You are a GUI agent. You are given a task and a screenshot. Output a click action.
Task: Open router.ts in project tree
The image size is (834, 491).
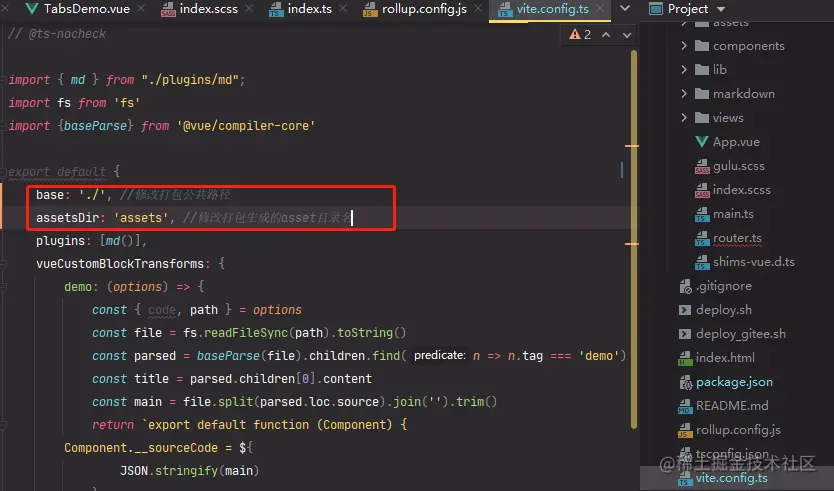tap(737, 238)
